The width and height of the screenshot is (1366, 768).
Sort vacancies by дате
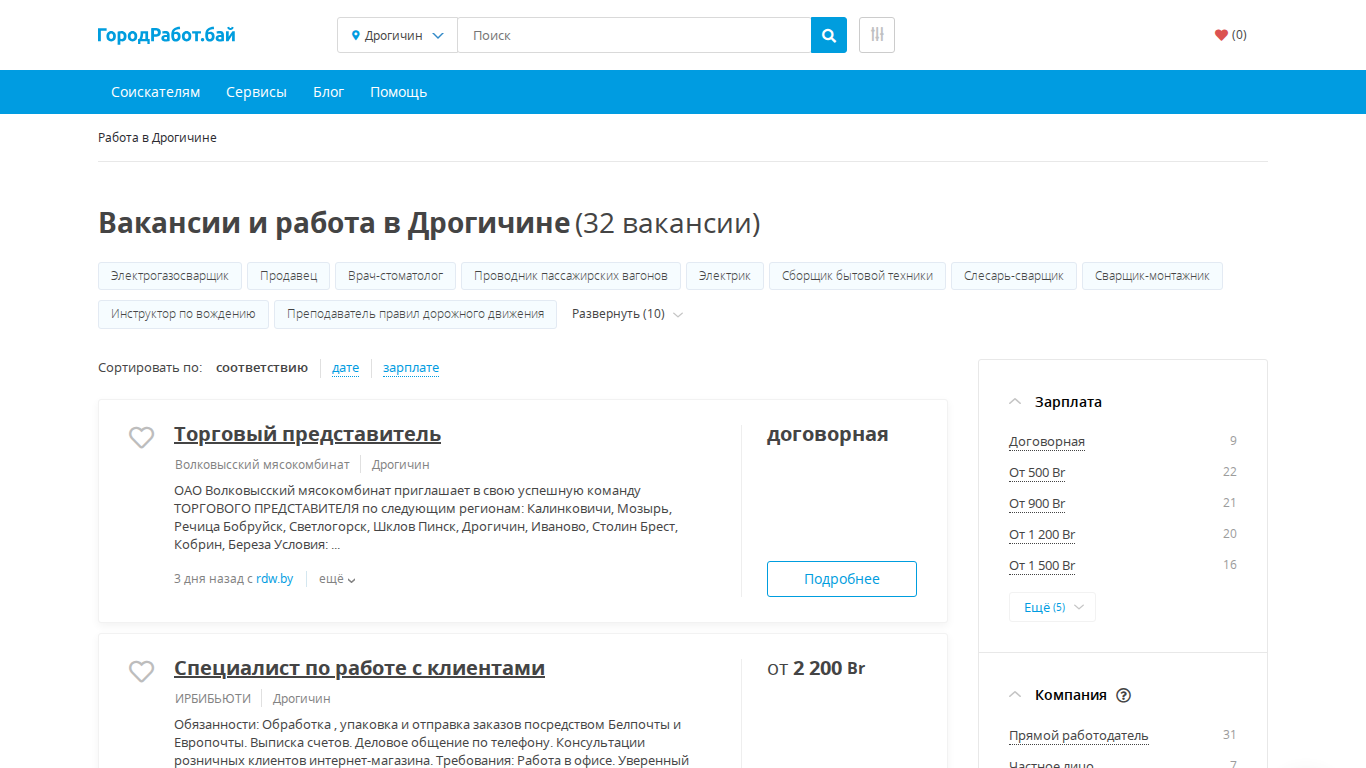click(345, 368)
